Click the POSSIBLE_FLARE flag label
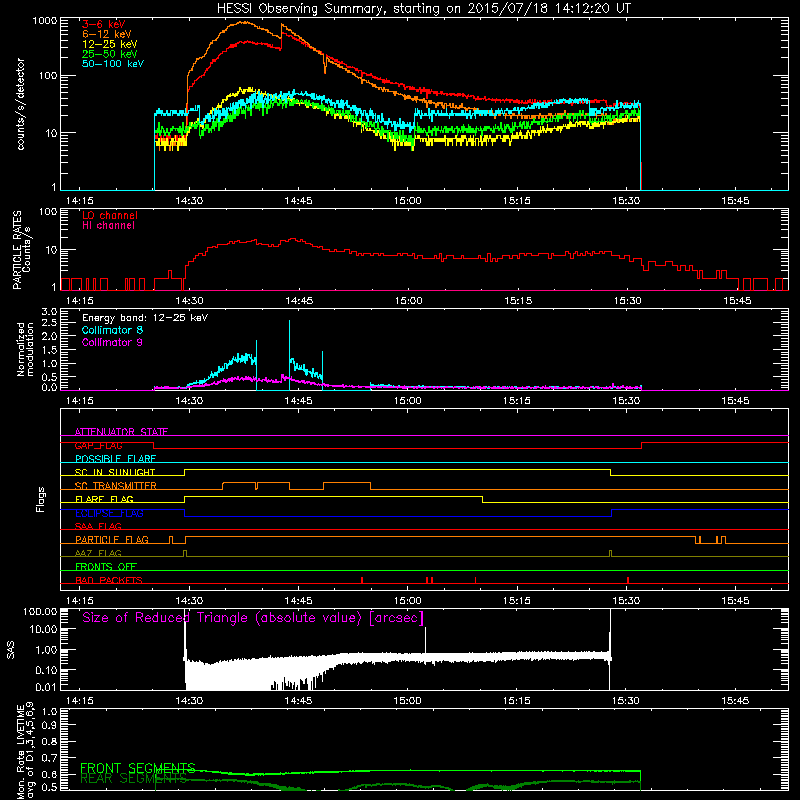Viewport: 800px width, 800px height. click(115, 459)
